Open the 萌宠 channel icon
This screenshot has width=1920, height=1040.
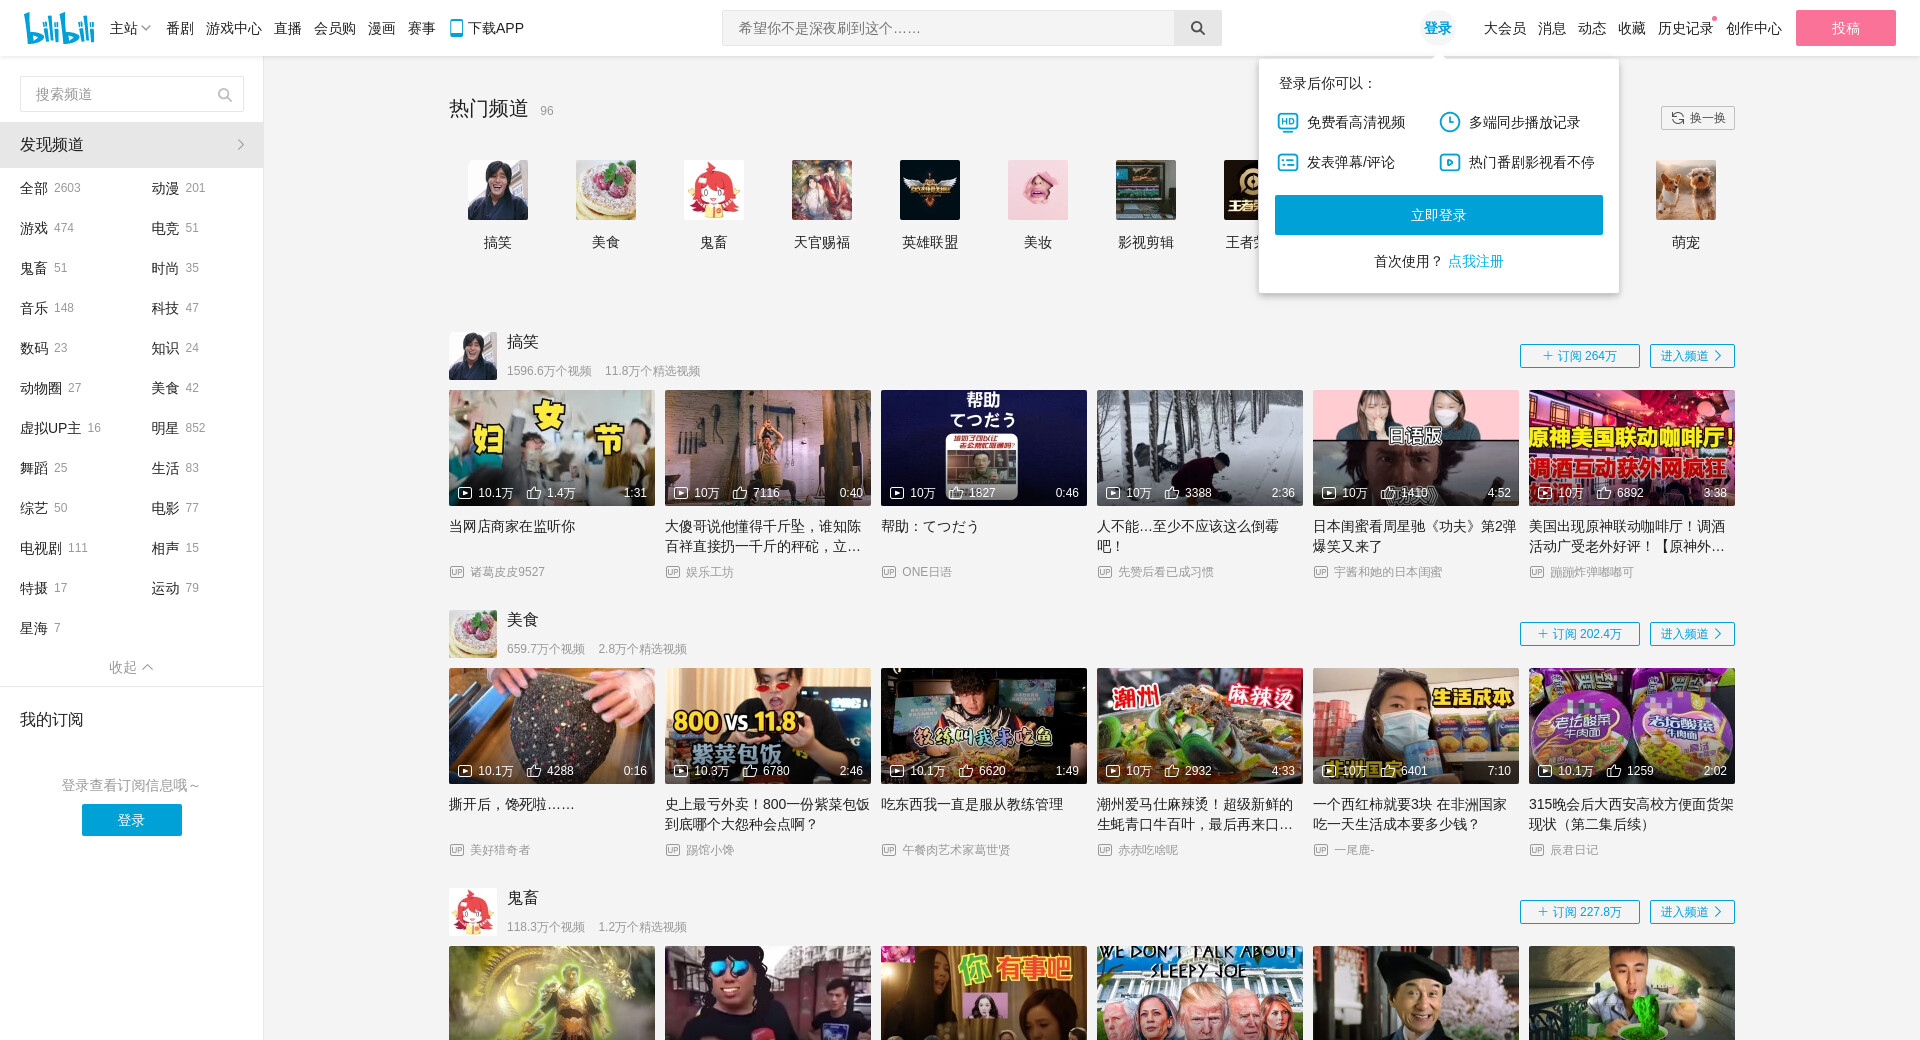click(x=1685, y=190)
